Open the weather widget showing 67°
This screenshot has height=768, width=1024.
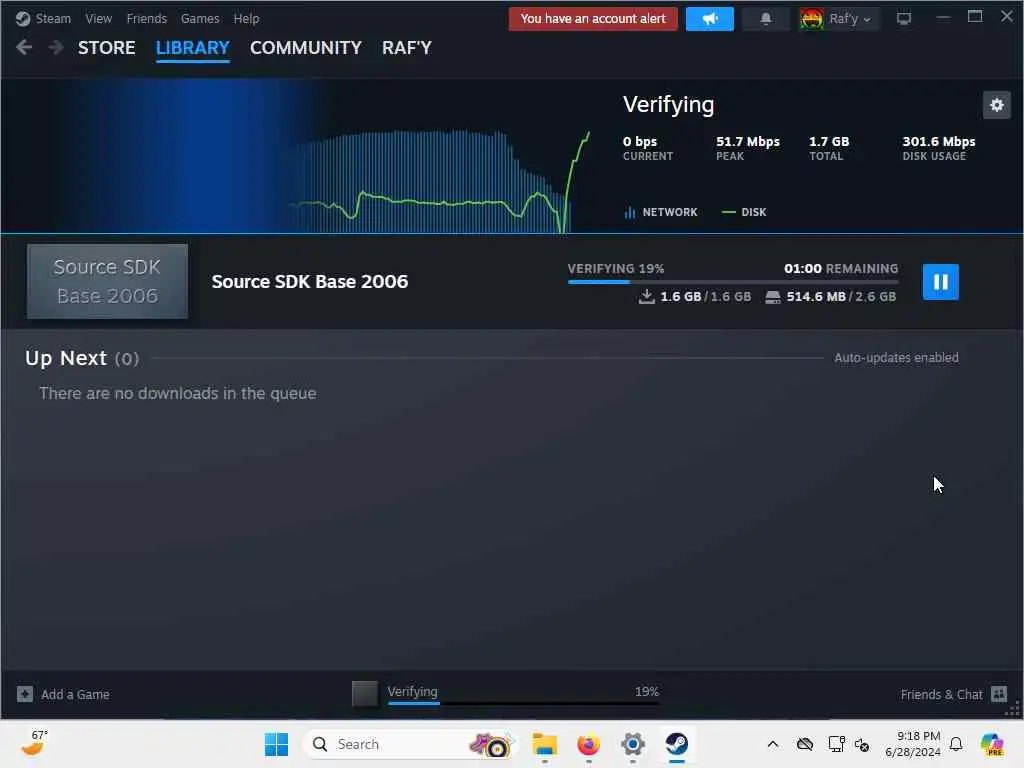pos(34,743)
